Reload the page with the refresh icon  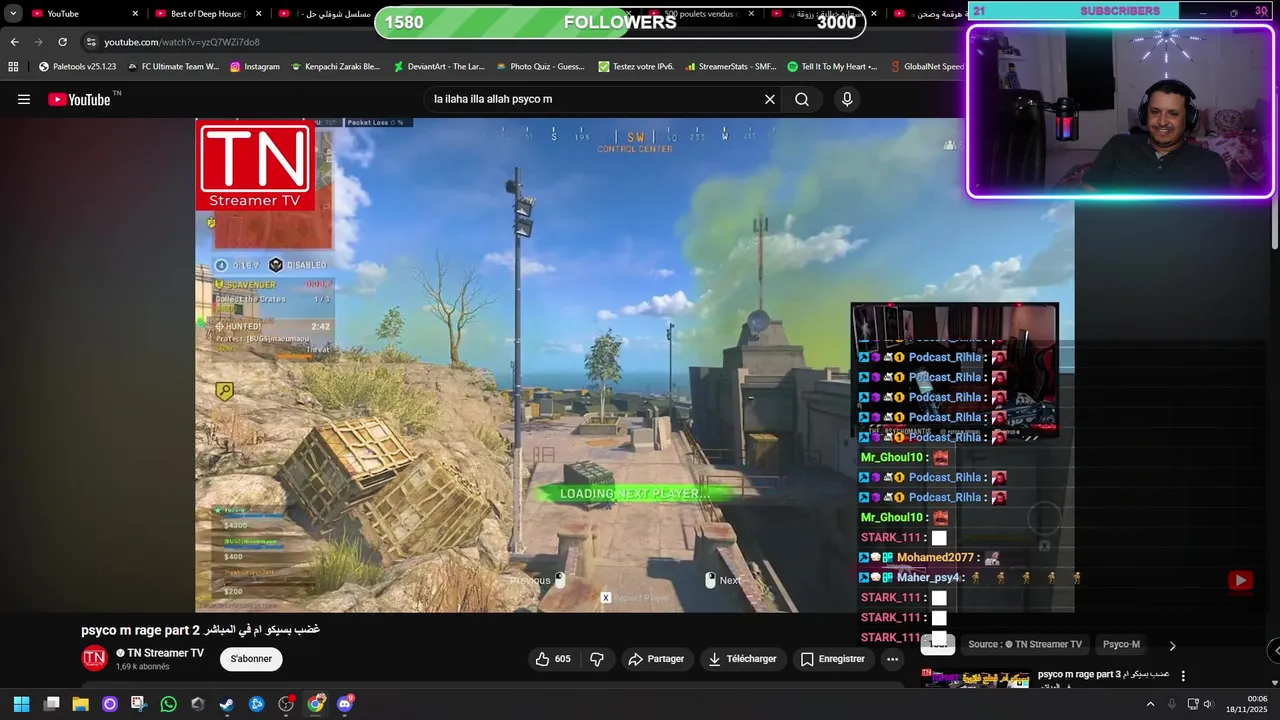[62, 42]
